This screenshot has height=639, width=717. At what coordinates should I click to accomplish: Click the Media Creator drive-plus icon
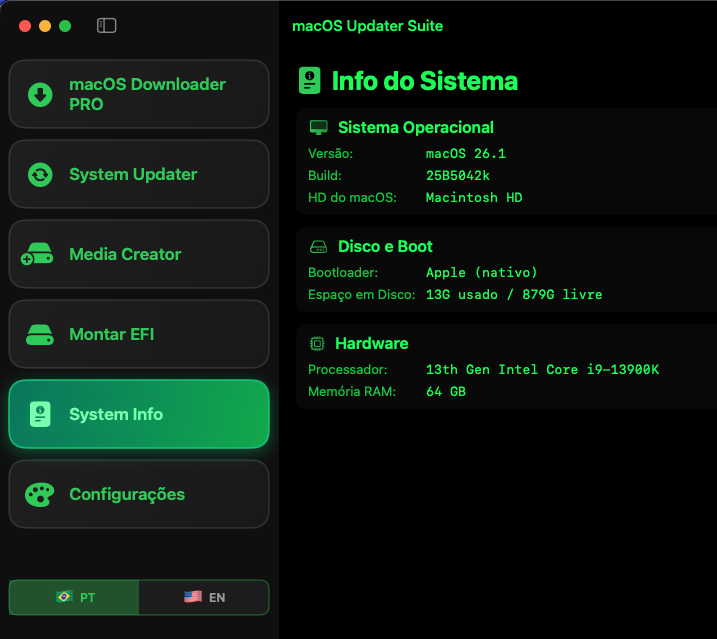pyautogui.click(x=37, y=254)
